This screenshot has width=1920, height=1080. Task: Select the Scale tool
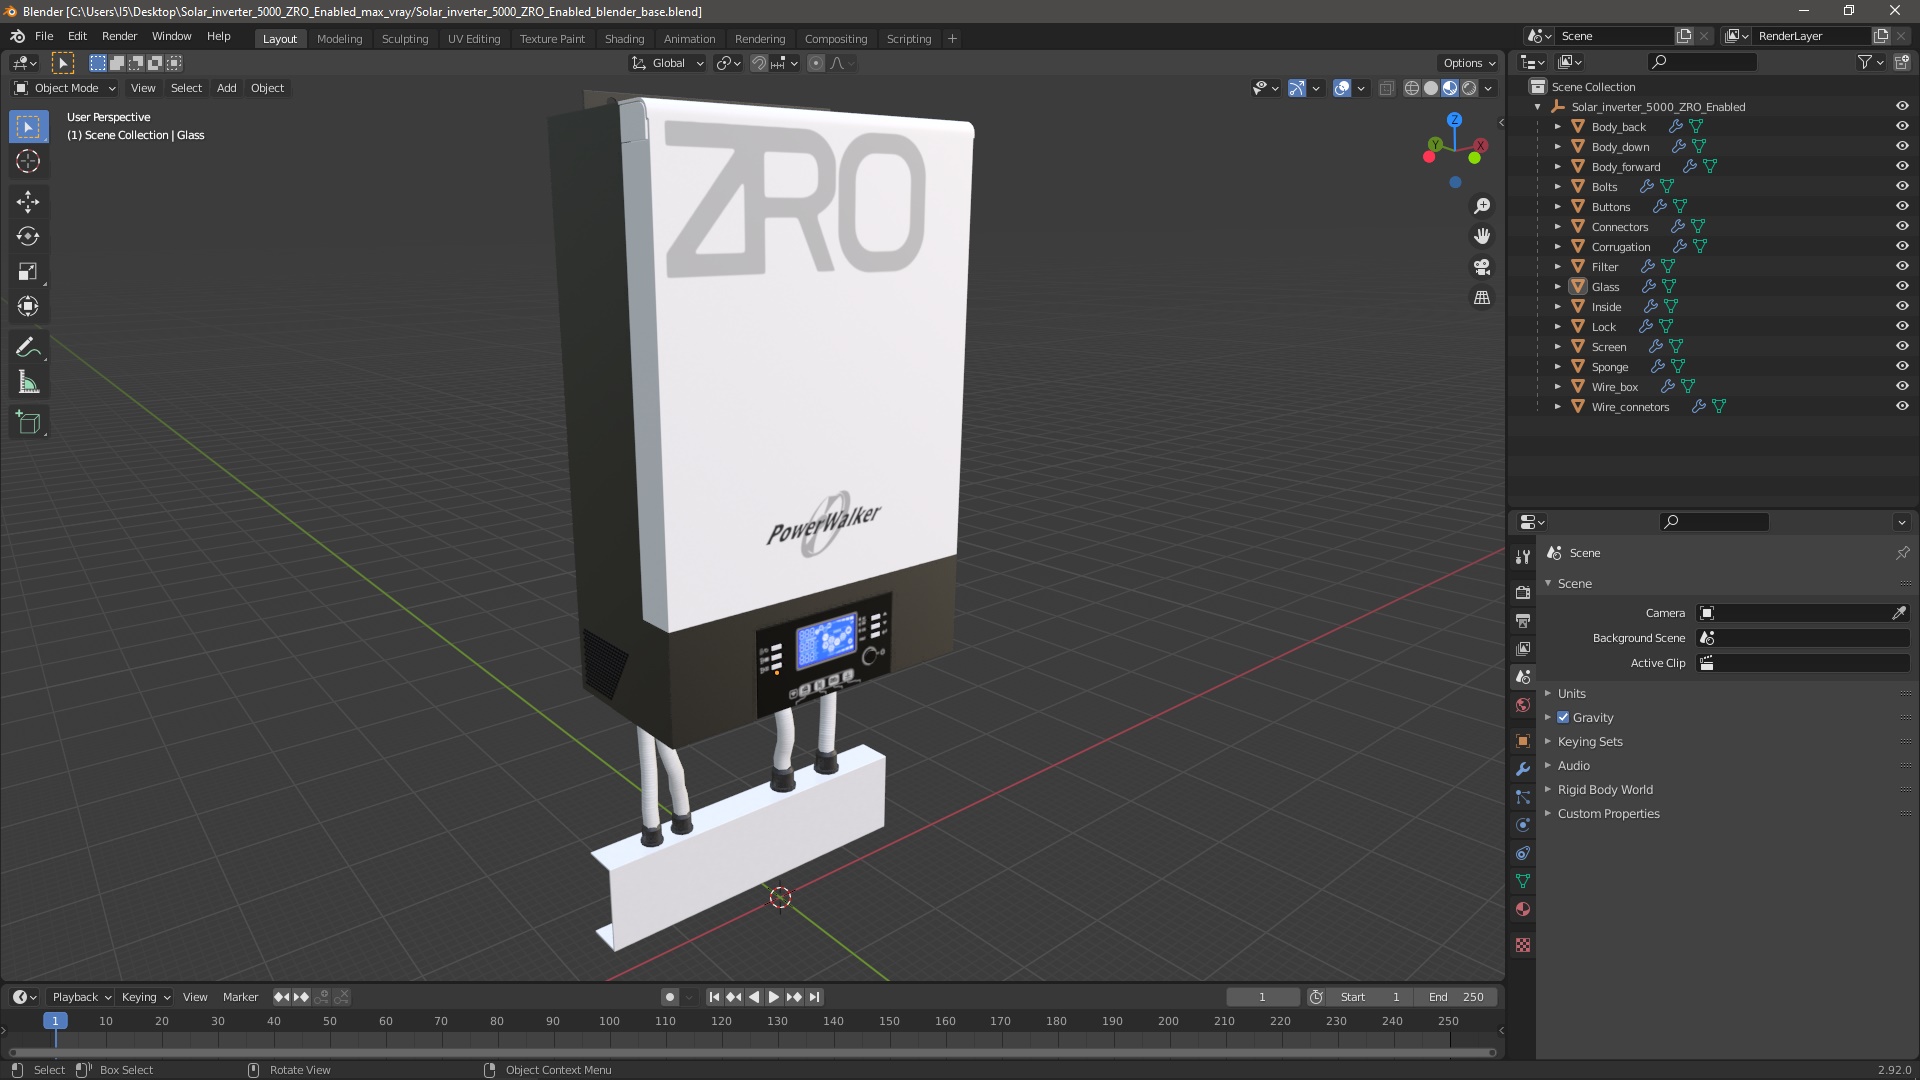pyautogui.click(x=28, y=272)
